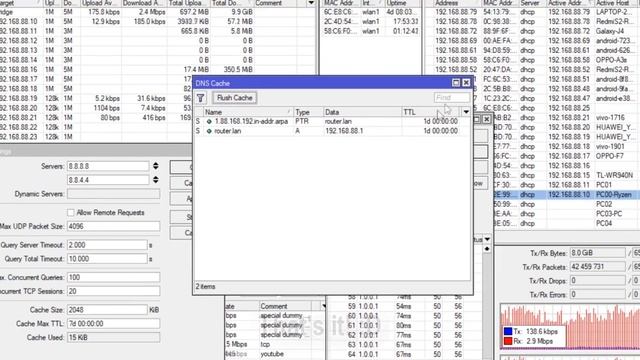The width and height of the screenshot is (640, 360).
Task: Click the Cache Used field showing 15 KiB
Action: click(113, 338)
